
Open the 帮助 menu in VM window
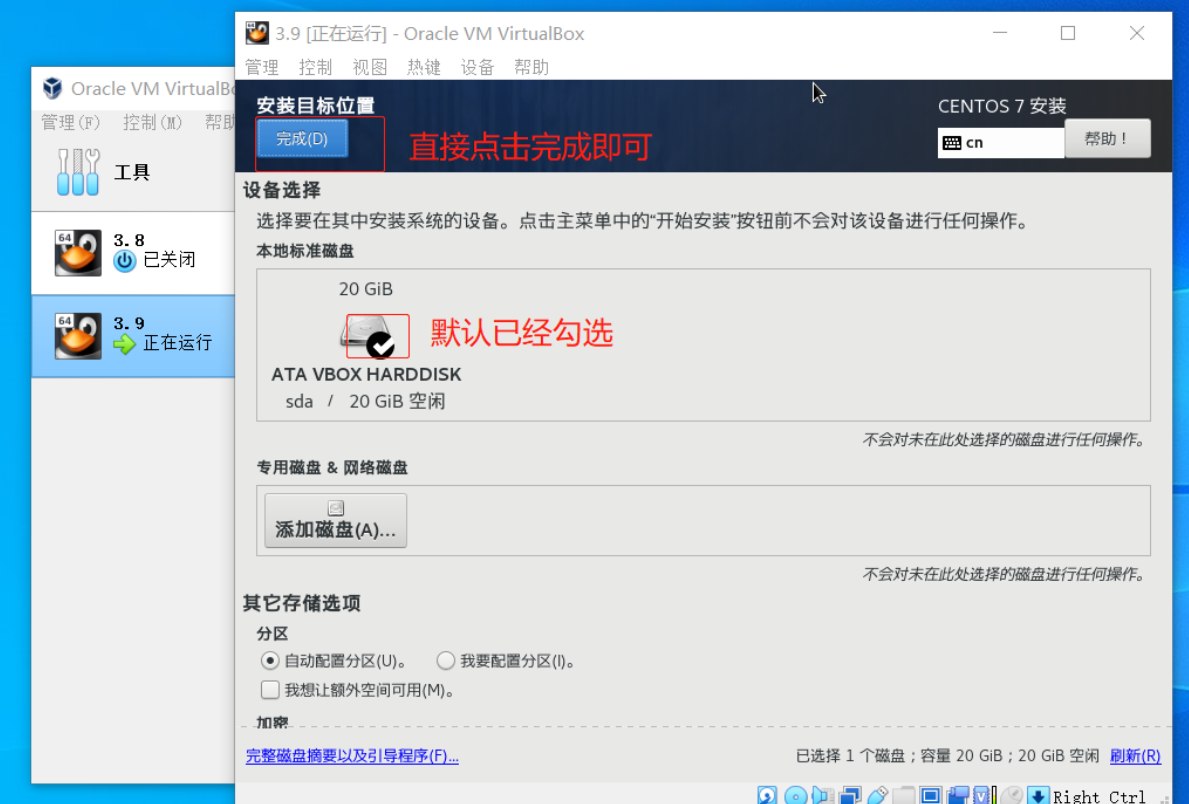(532, 68)
